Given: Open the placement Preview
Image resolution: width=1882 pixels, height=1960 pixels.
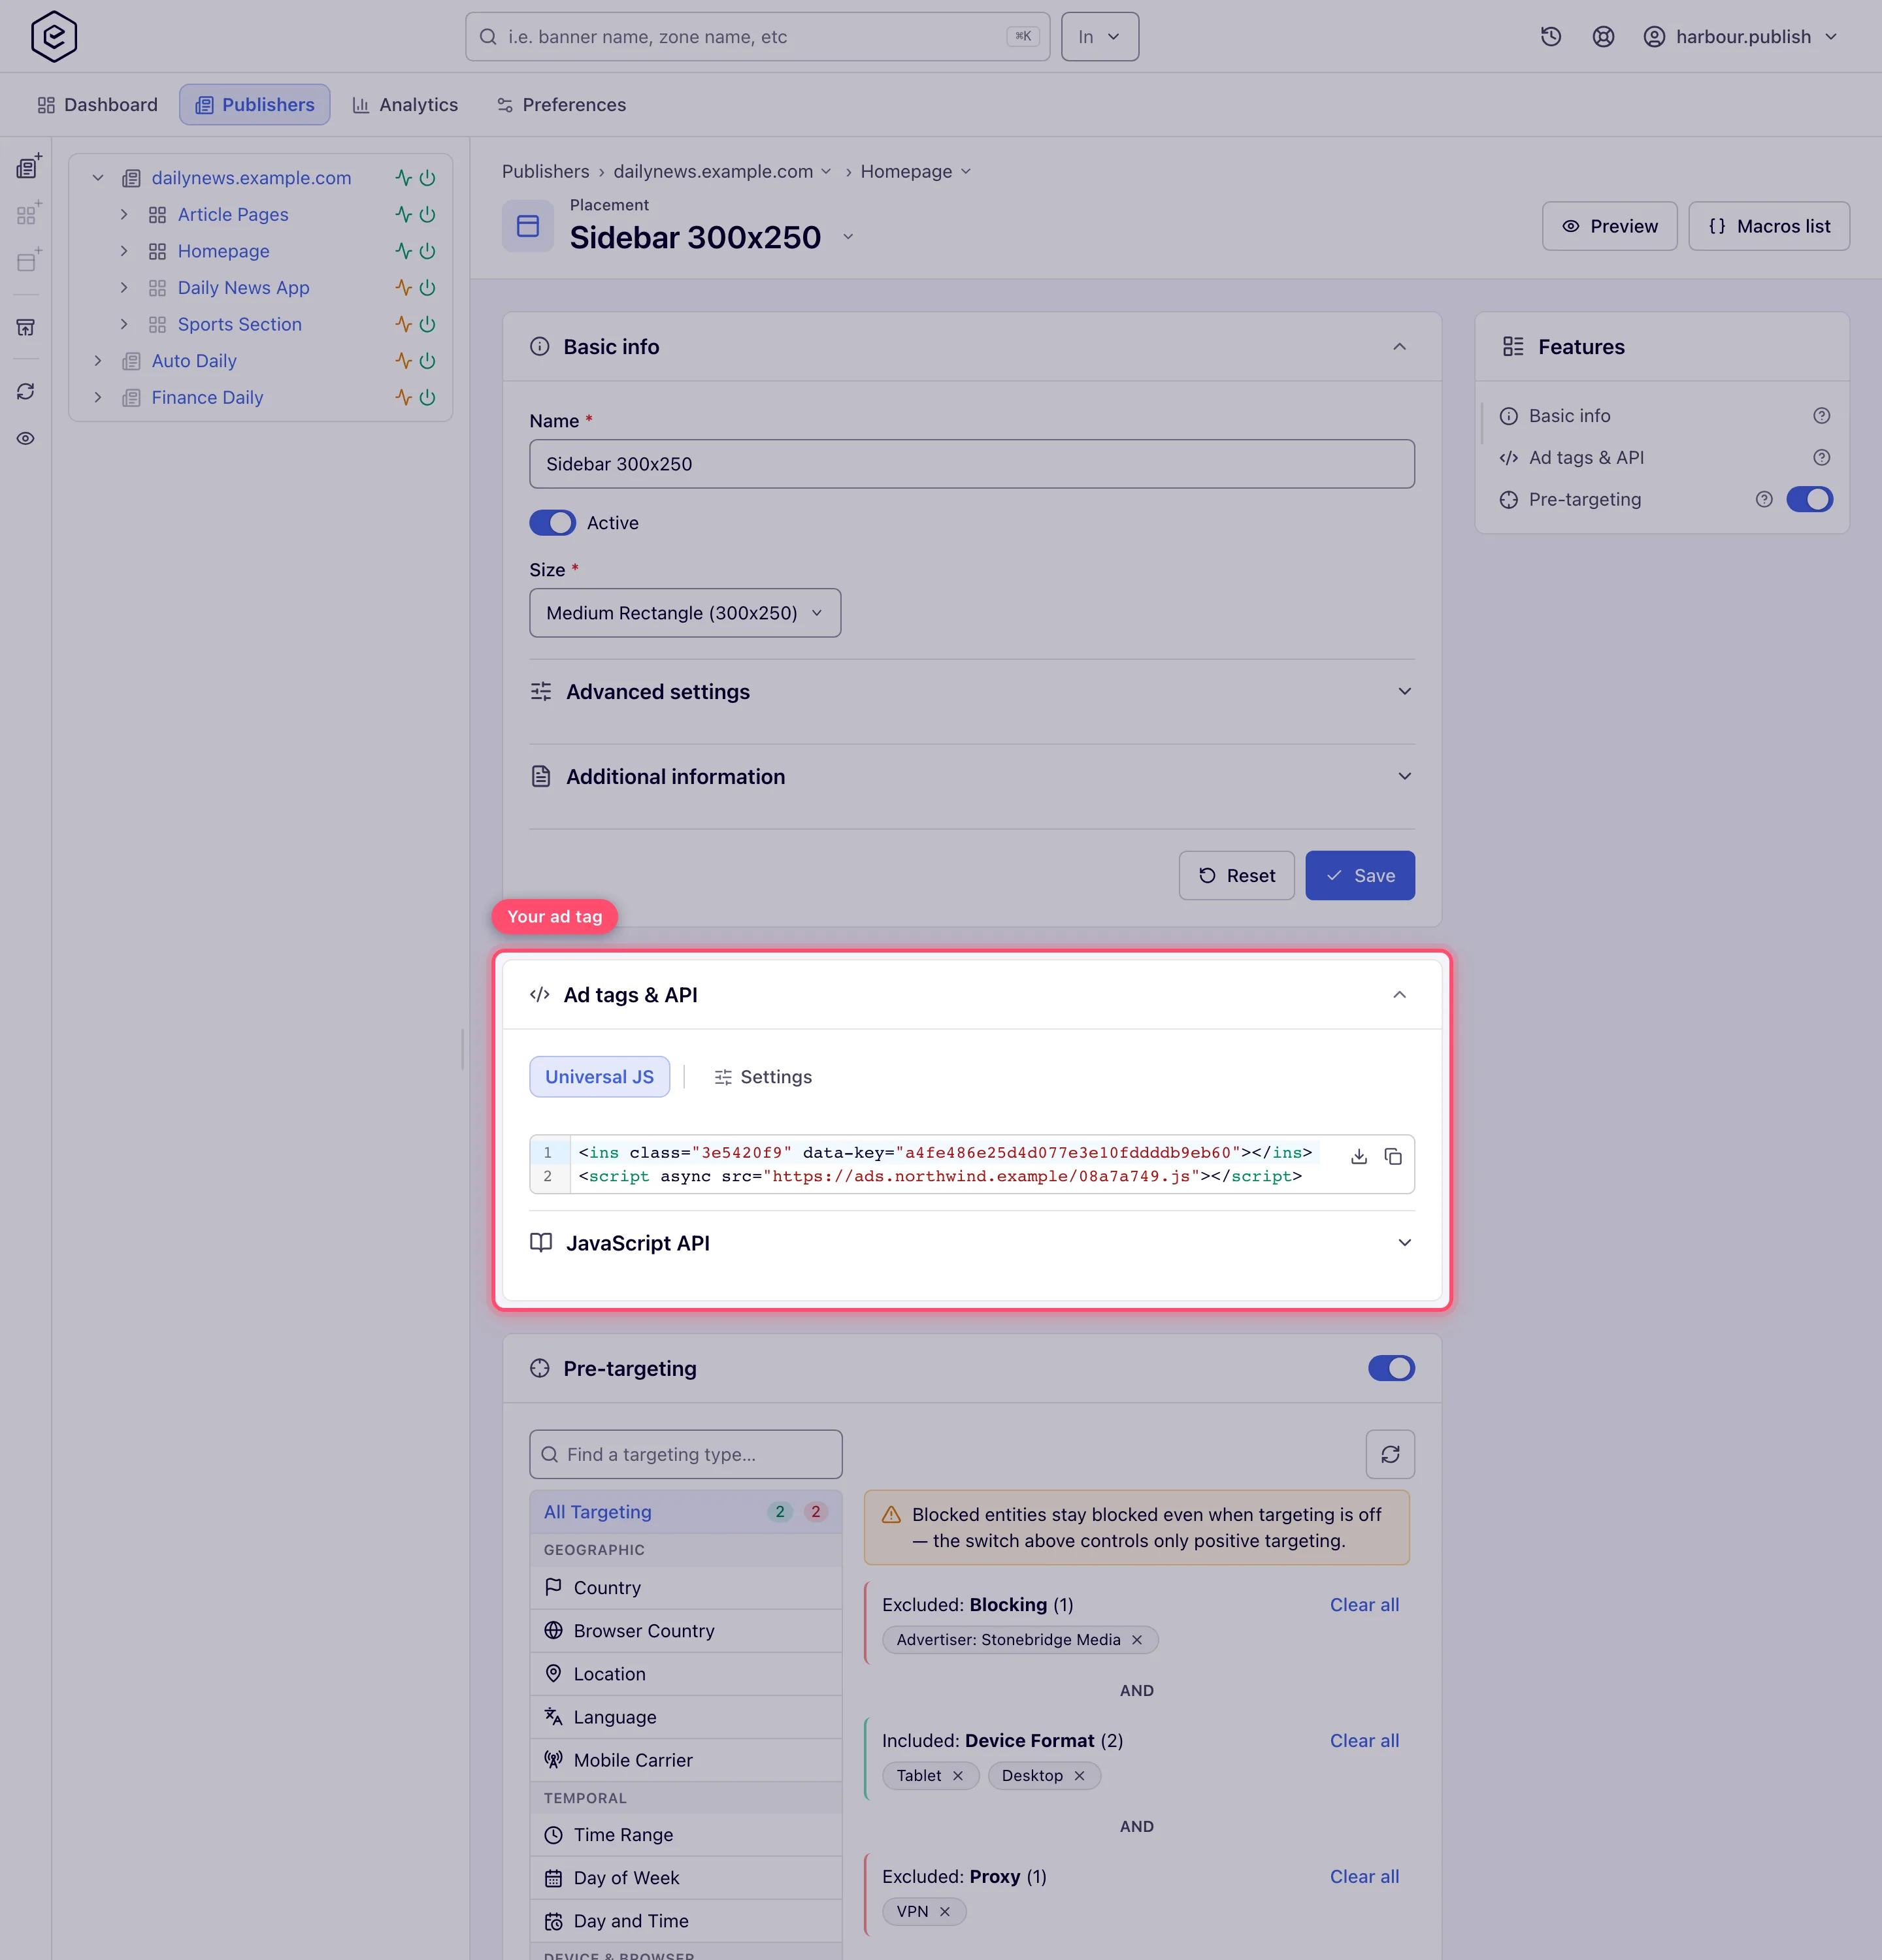Looking at the screenshot, I should [x=1609, y=227].
